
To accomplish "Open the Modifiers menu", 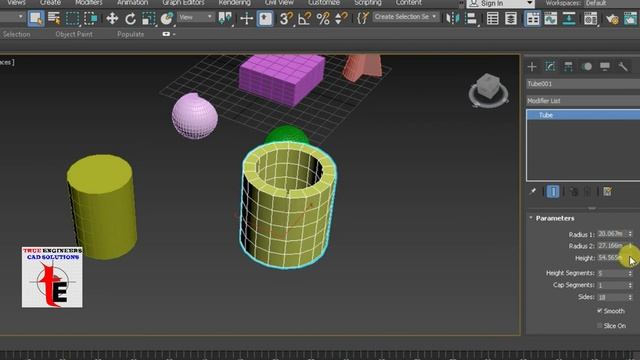I will point(89,3).
